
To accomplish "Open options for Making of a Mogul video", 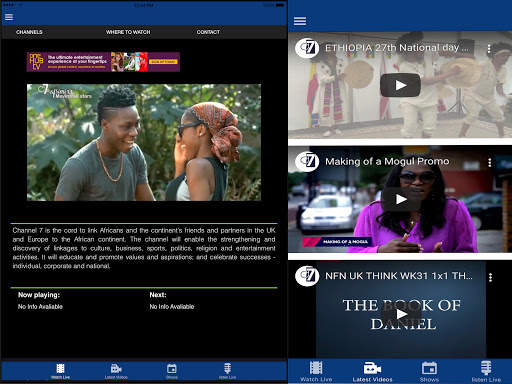I will (x=489, y=162).
